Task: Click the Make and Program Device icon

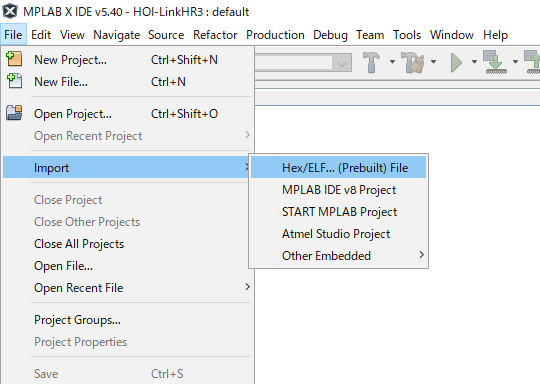Action: 495,62
